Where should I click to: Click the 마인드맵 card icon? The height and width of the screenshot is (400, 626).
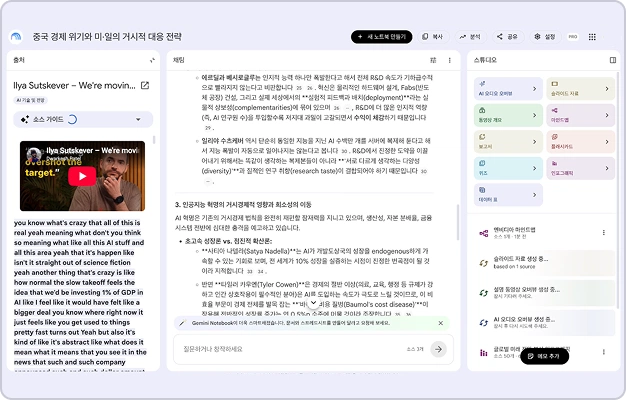(x=555, y=110)
